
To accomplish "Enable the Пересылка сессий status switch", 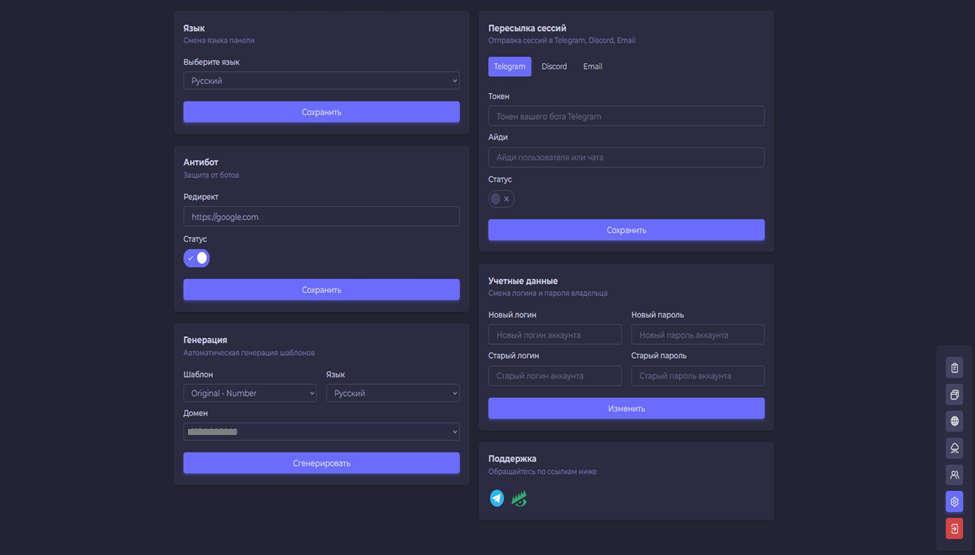I will (501, 199).
